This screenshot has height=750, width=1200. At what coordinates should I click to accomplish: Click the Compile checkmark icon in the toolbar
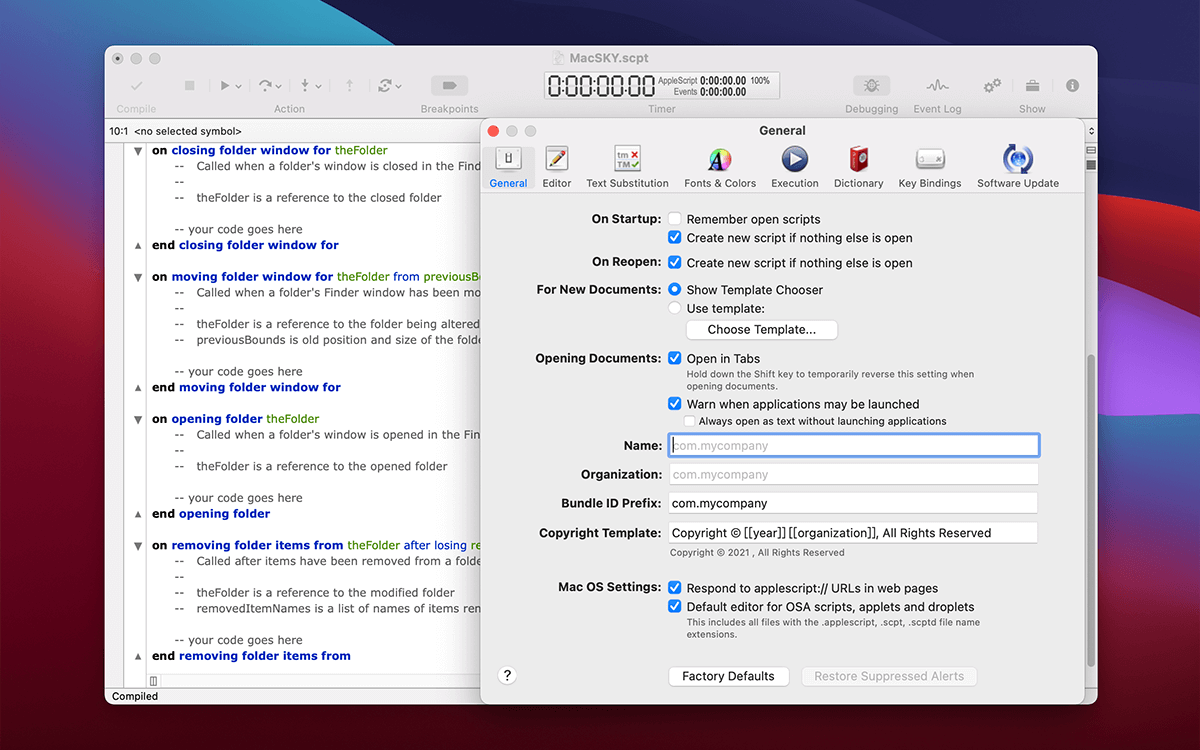pos(137,86)
